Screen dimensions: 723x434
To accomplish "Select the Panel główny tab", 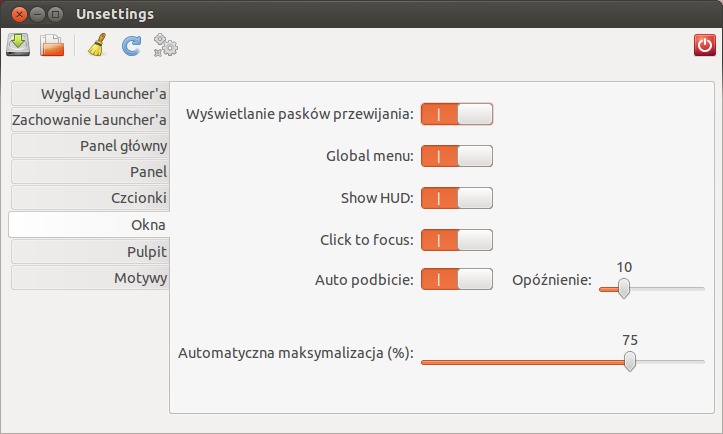I will click(x=90, y=146).
